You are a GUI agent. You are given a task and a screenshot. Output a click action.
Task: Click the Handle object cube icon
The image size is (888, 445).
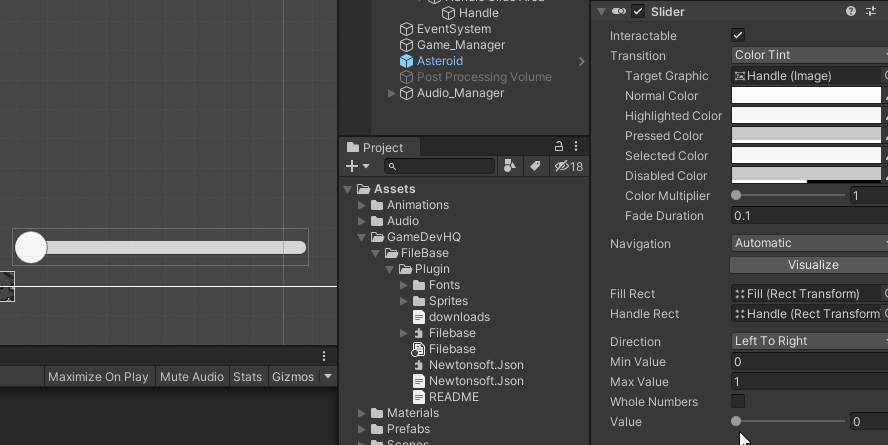point(449,13)
